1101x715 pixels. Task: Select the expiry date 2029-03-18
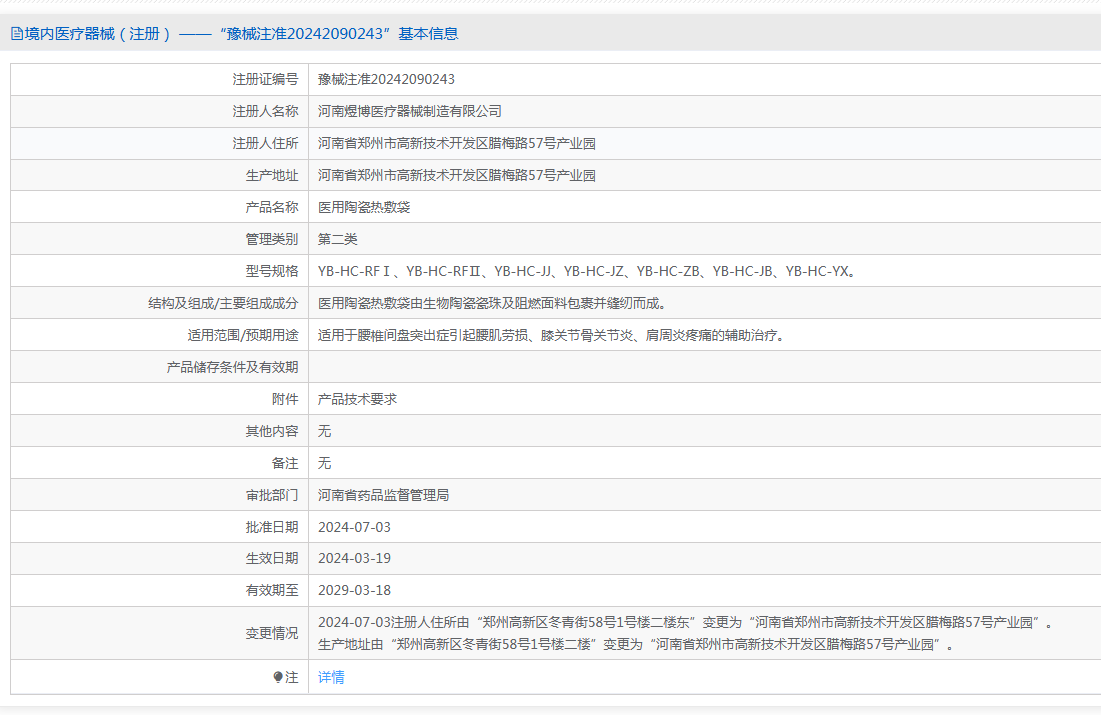(355, 591)
